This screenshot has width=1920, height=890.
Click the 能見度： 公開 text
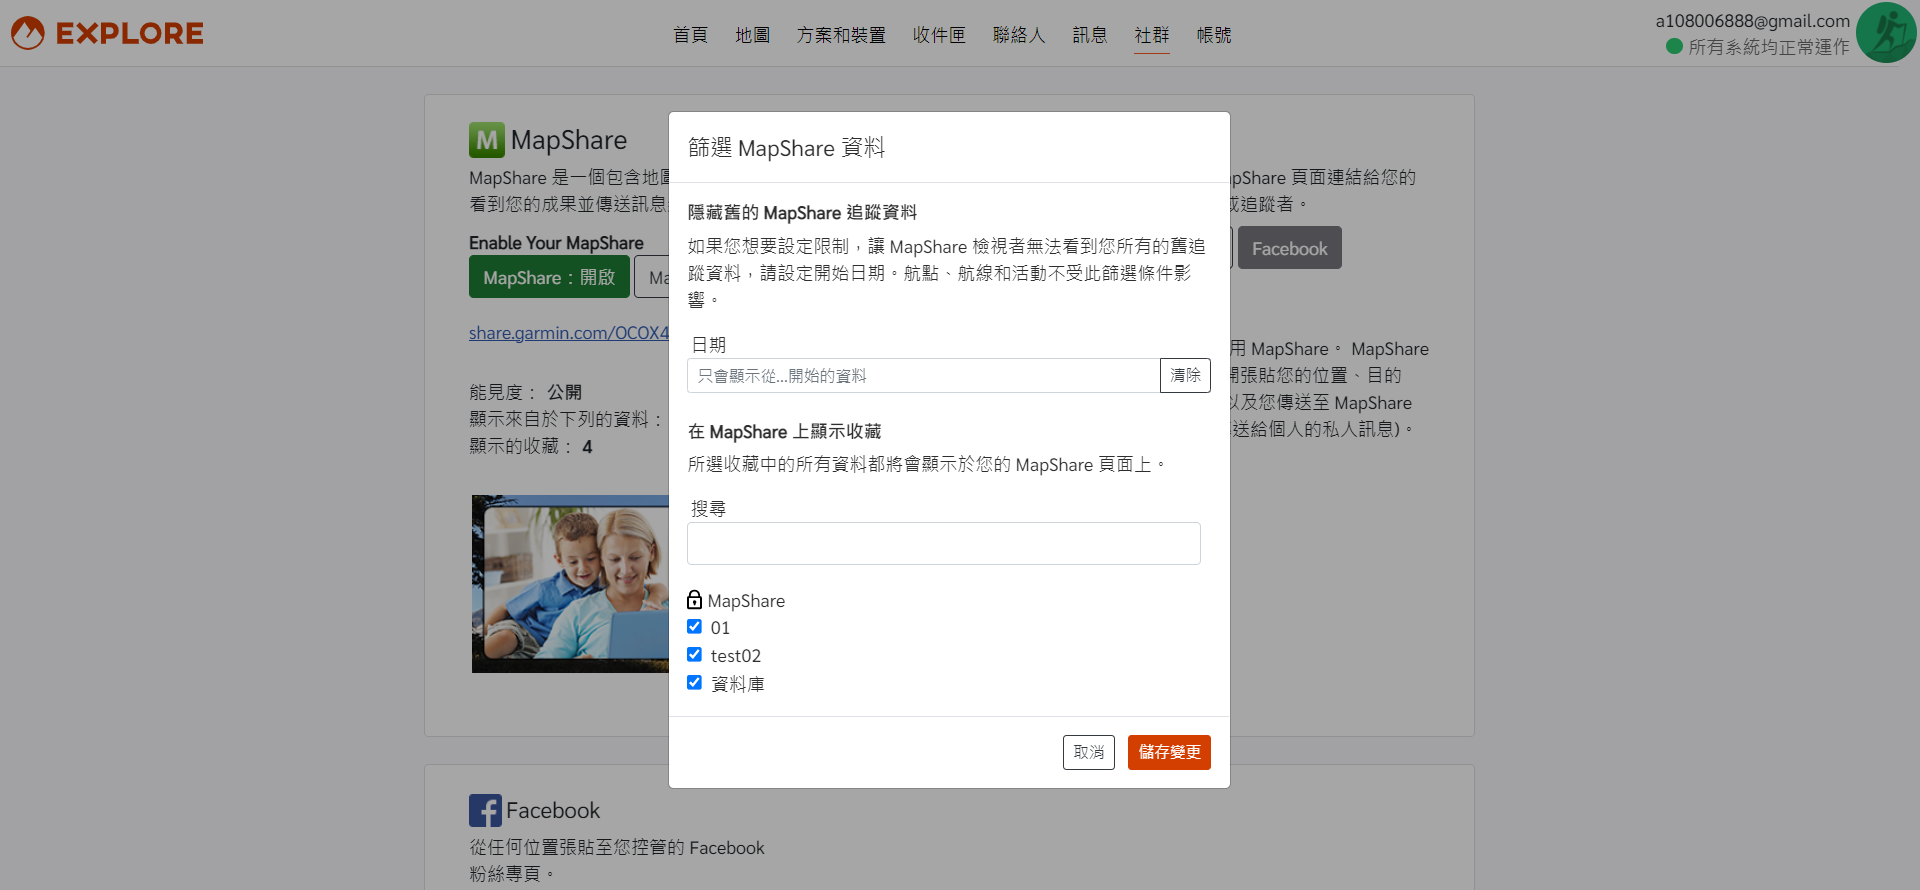(x=525, y=393)
